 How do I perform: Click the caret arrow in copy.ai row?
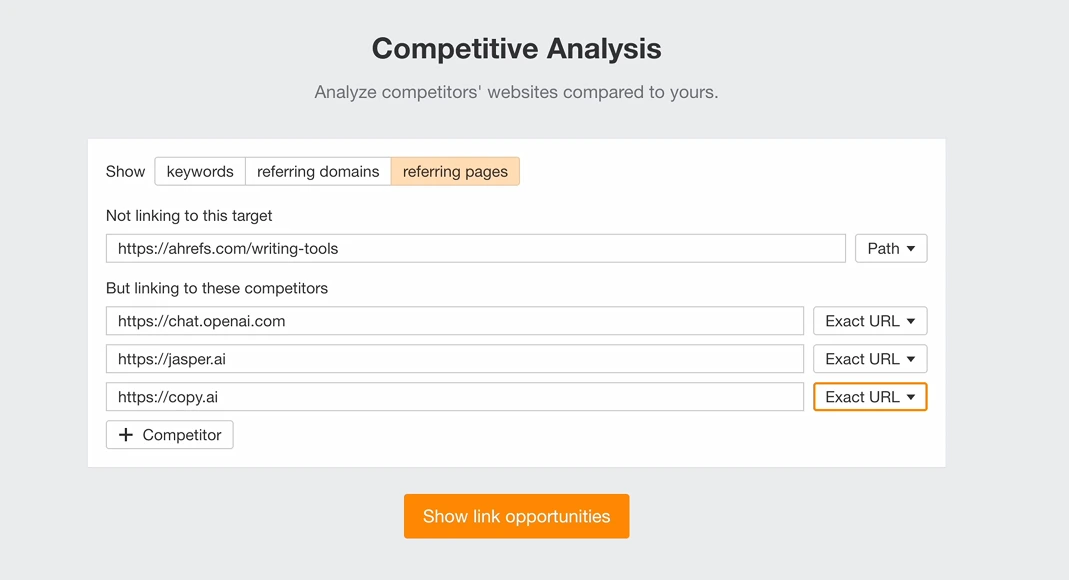pyautogui.click(x=911, y=397)
